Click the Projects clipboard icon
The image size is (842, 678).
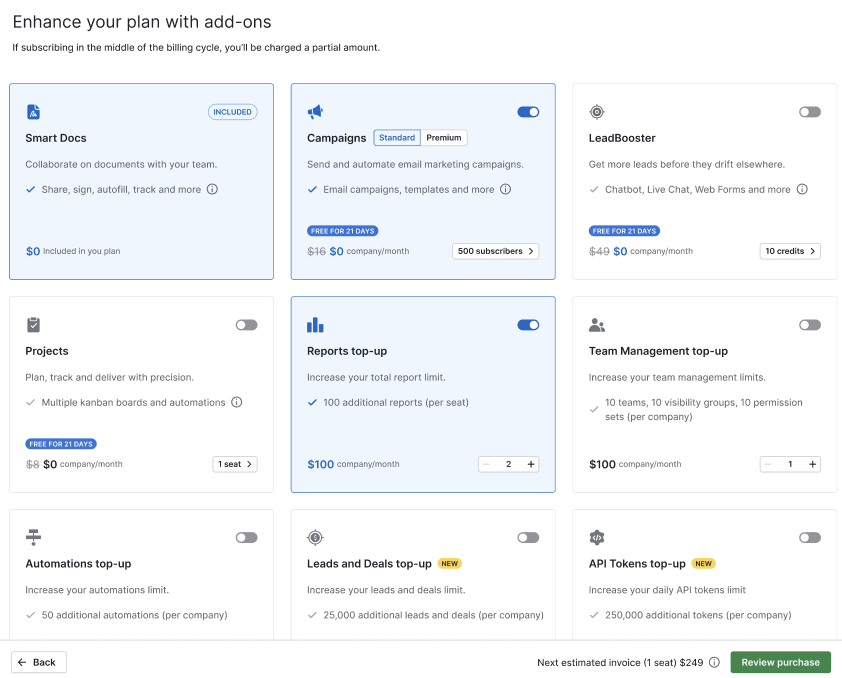34,325
